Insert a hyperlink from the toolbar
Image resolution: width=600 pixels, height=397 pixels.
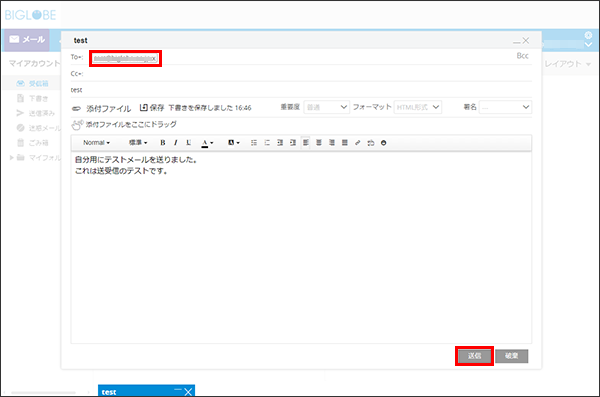tap(358, 143)
